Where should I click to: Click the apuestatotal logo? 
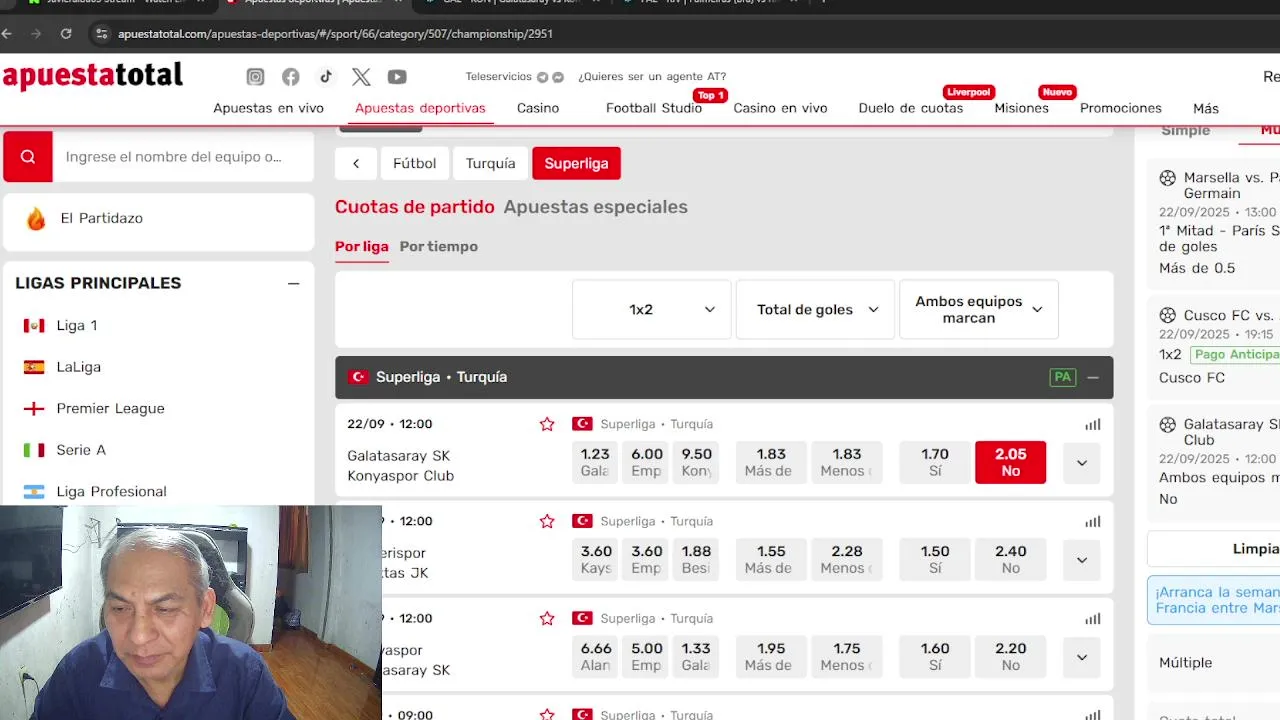(x=93, y=76)
